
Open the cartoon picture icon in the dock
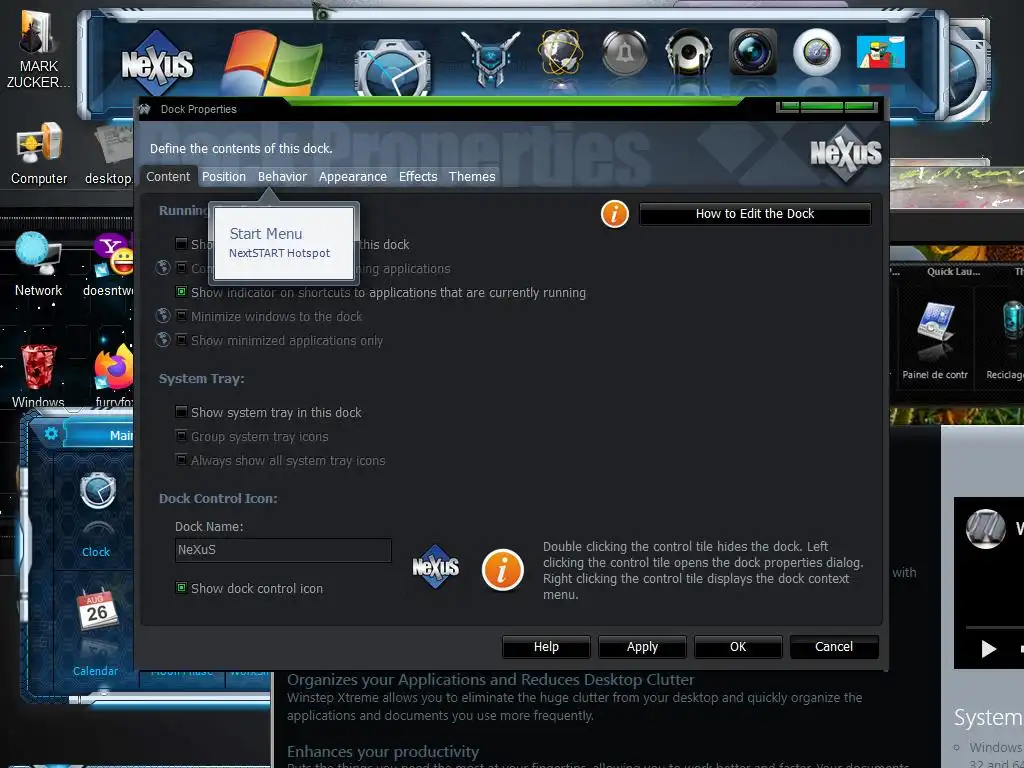coord(881,52)
